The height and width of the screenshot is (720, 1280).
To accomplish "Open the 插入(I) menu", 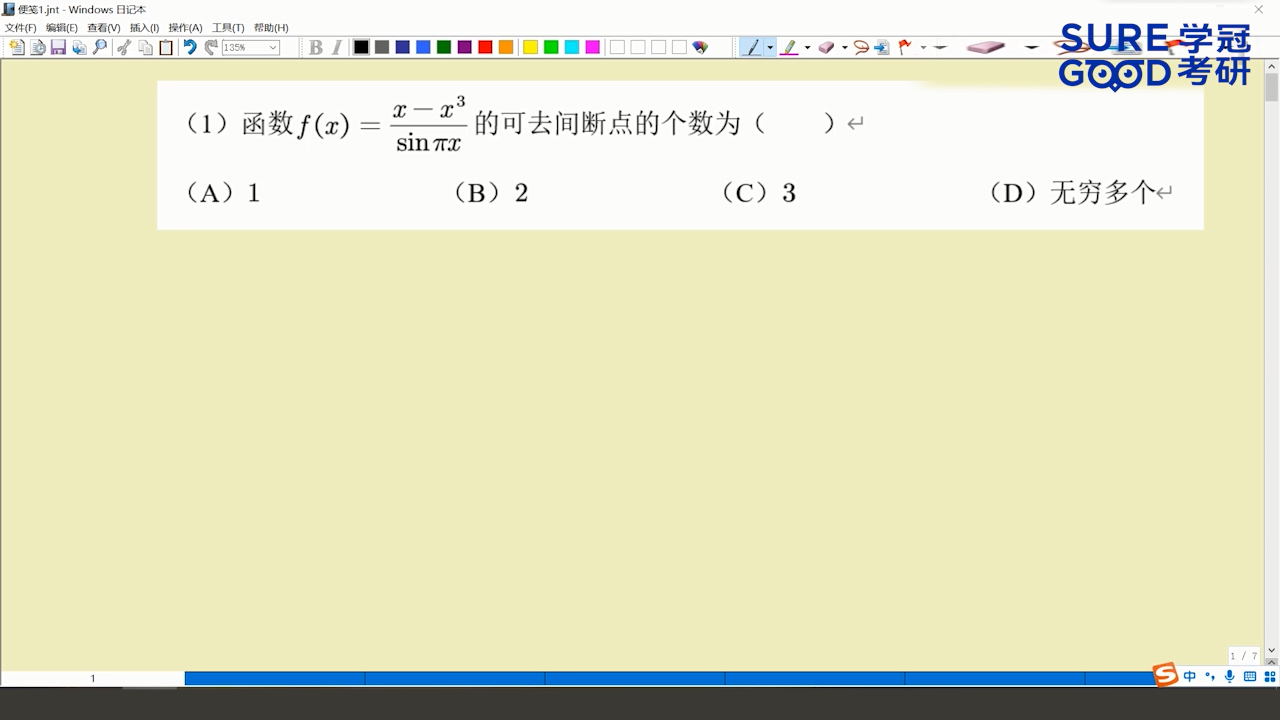I will (144, 28).
